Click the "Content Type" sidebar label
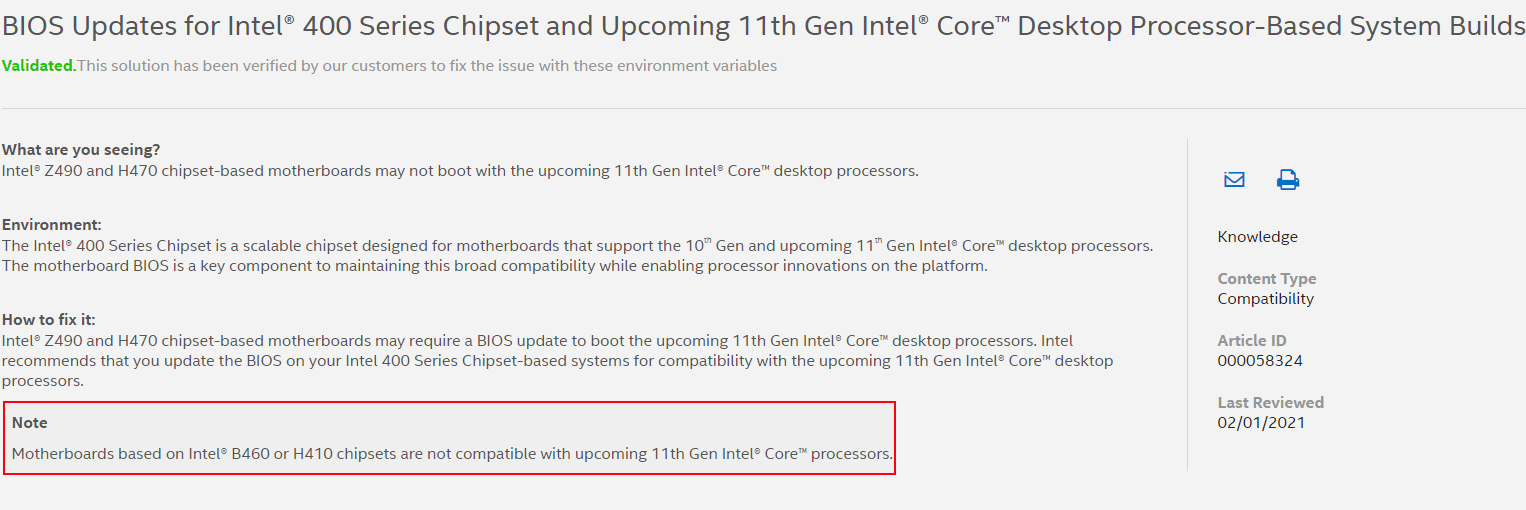 (x=1266, y=279)
